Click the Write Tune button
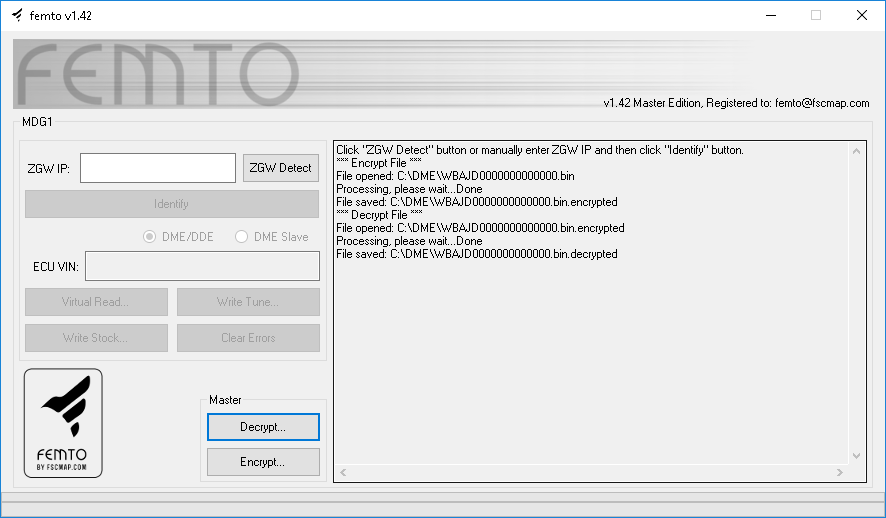Screen dimensions: 886x518 [x=248, y=302]
